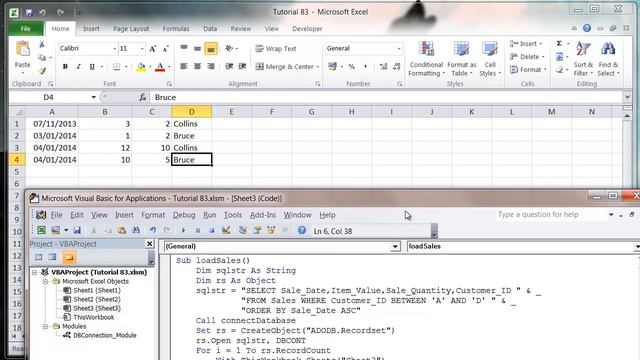Open Cell Styles gallery
The image size is (640, 360).
490,59
